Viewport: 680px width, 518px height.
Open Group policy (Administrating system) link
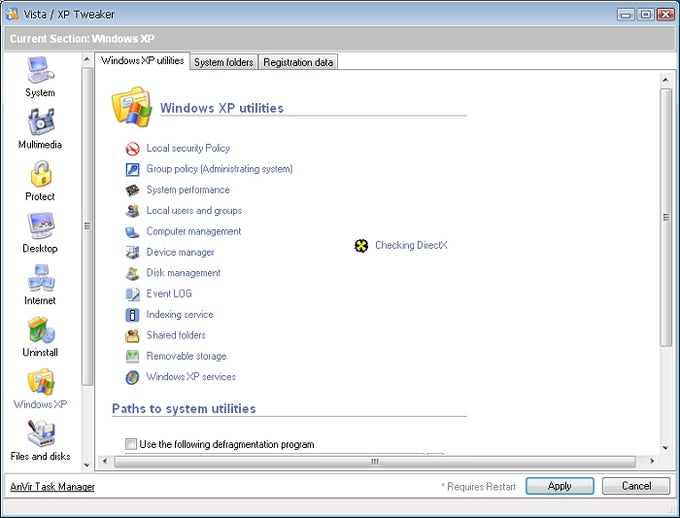coord(219,169)
